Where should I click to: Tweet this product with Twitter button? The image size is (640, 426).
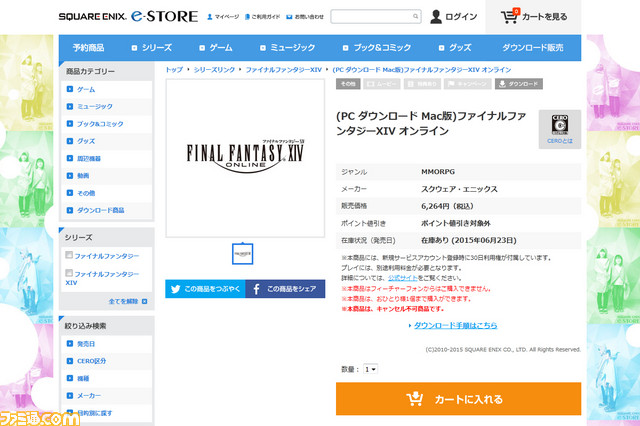(205, 289)
